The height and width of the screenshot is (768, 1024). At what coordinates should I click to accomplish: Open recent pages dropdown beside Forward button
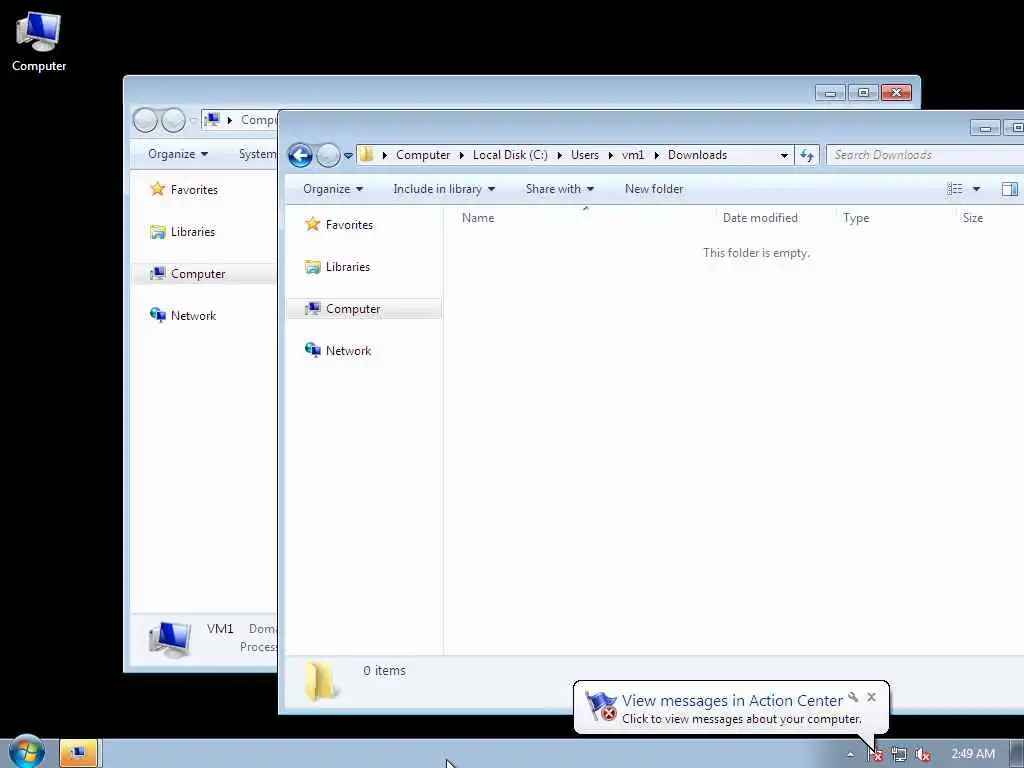(348, 156)
